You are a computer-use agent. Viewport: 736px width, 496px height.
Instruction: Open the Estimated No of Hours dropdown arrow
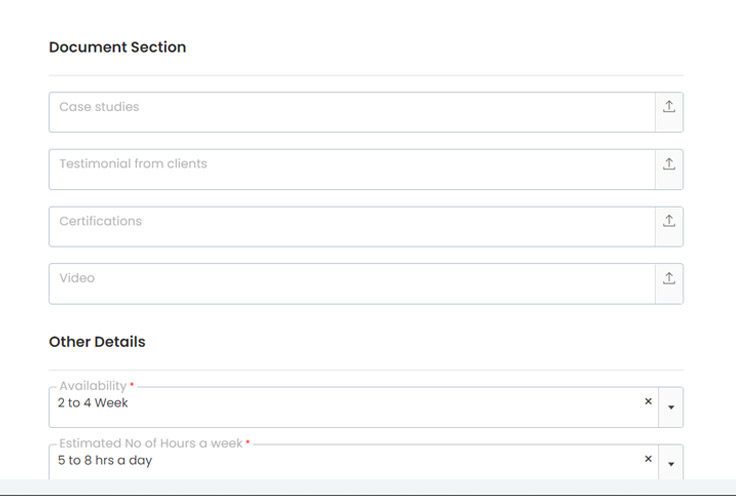click(x=671, y=464)
